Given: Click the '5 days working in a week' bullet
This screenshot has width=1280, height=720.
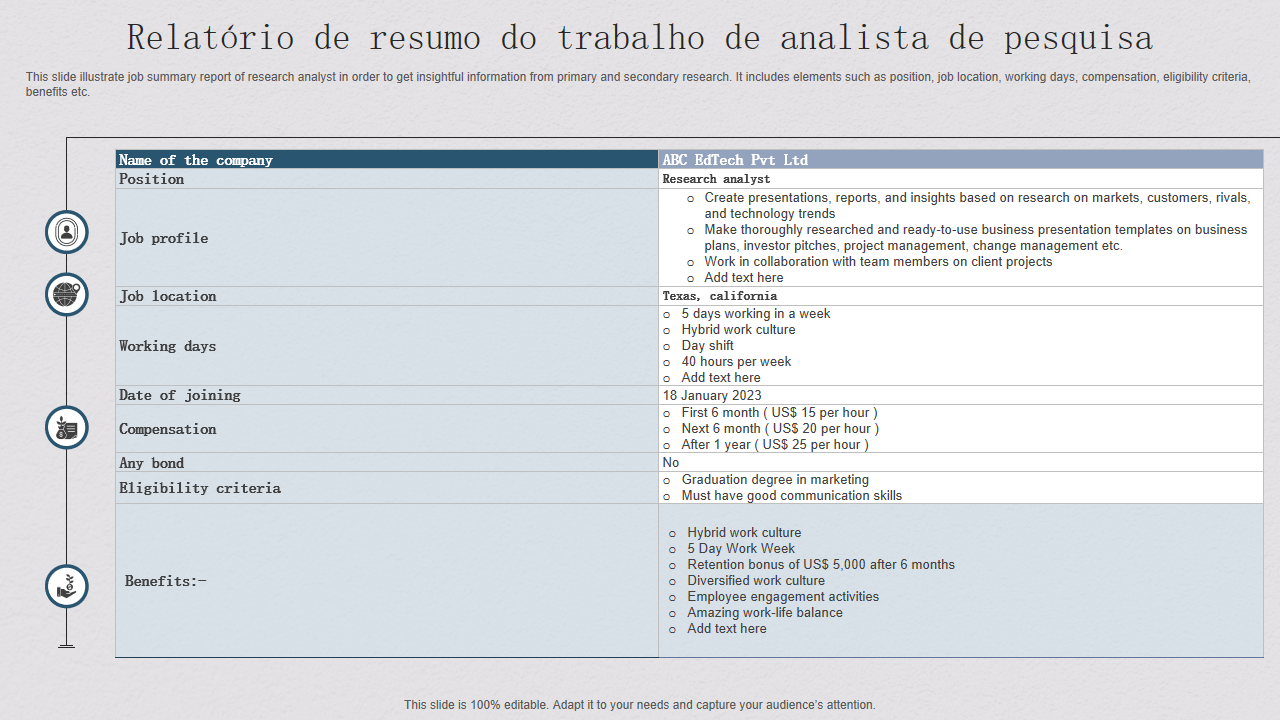Looking at the screenshot, I should click(x=756, y=314).
